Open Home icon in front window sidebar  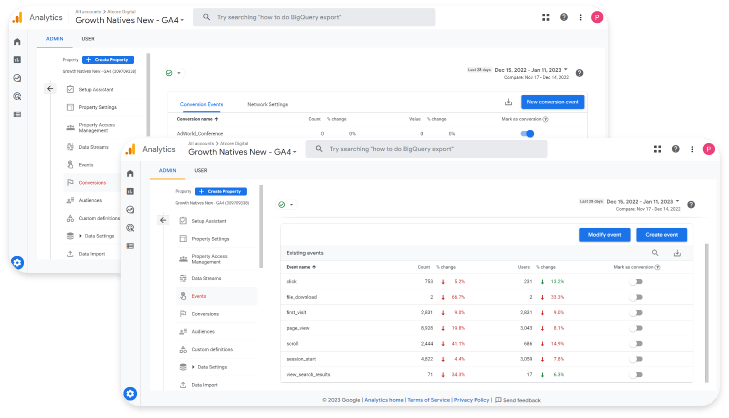130,173
